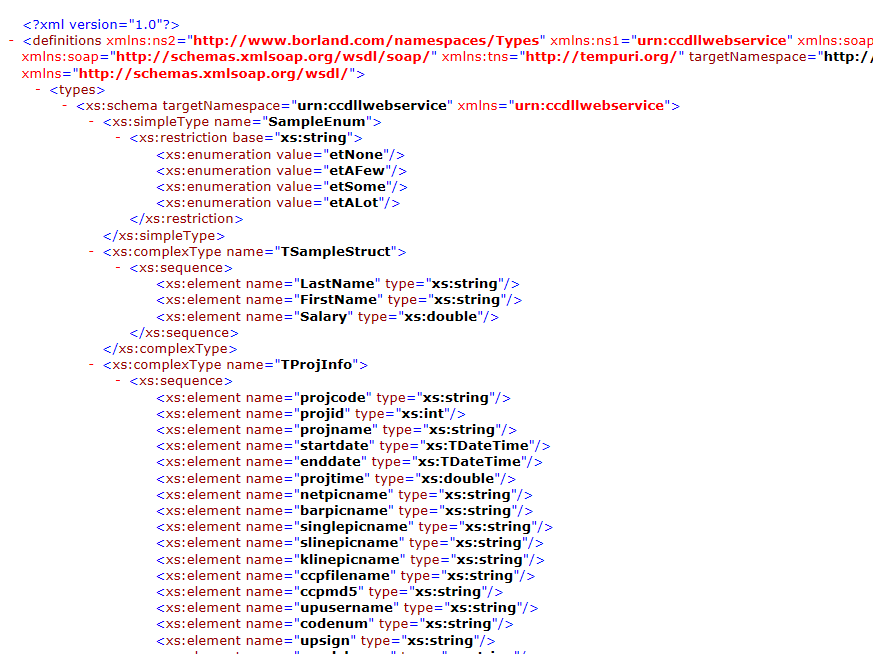The height and width of the screenshot is (654, 873).
Task: Collapse the SampleEnum simpleType node
Action: tap(93, 122)
